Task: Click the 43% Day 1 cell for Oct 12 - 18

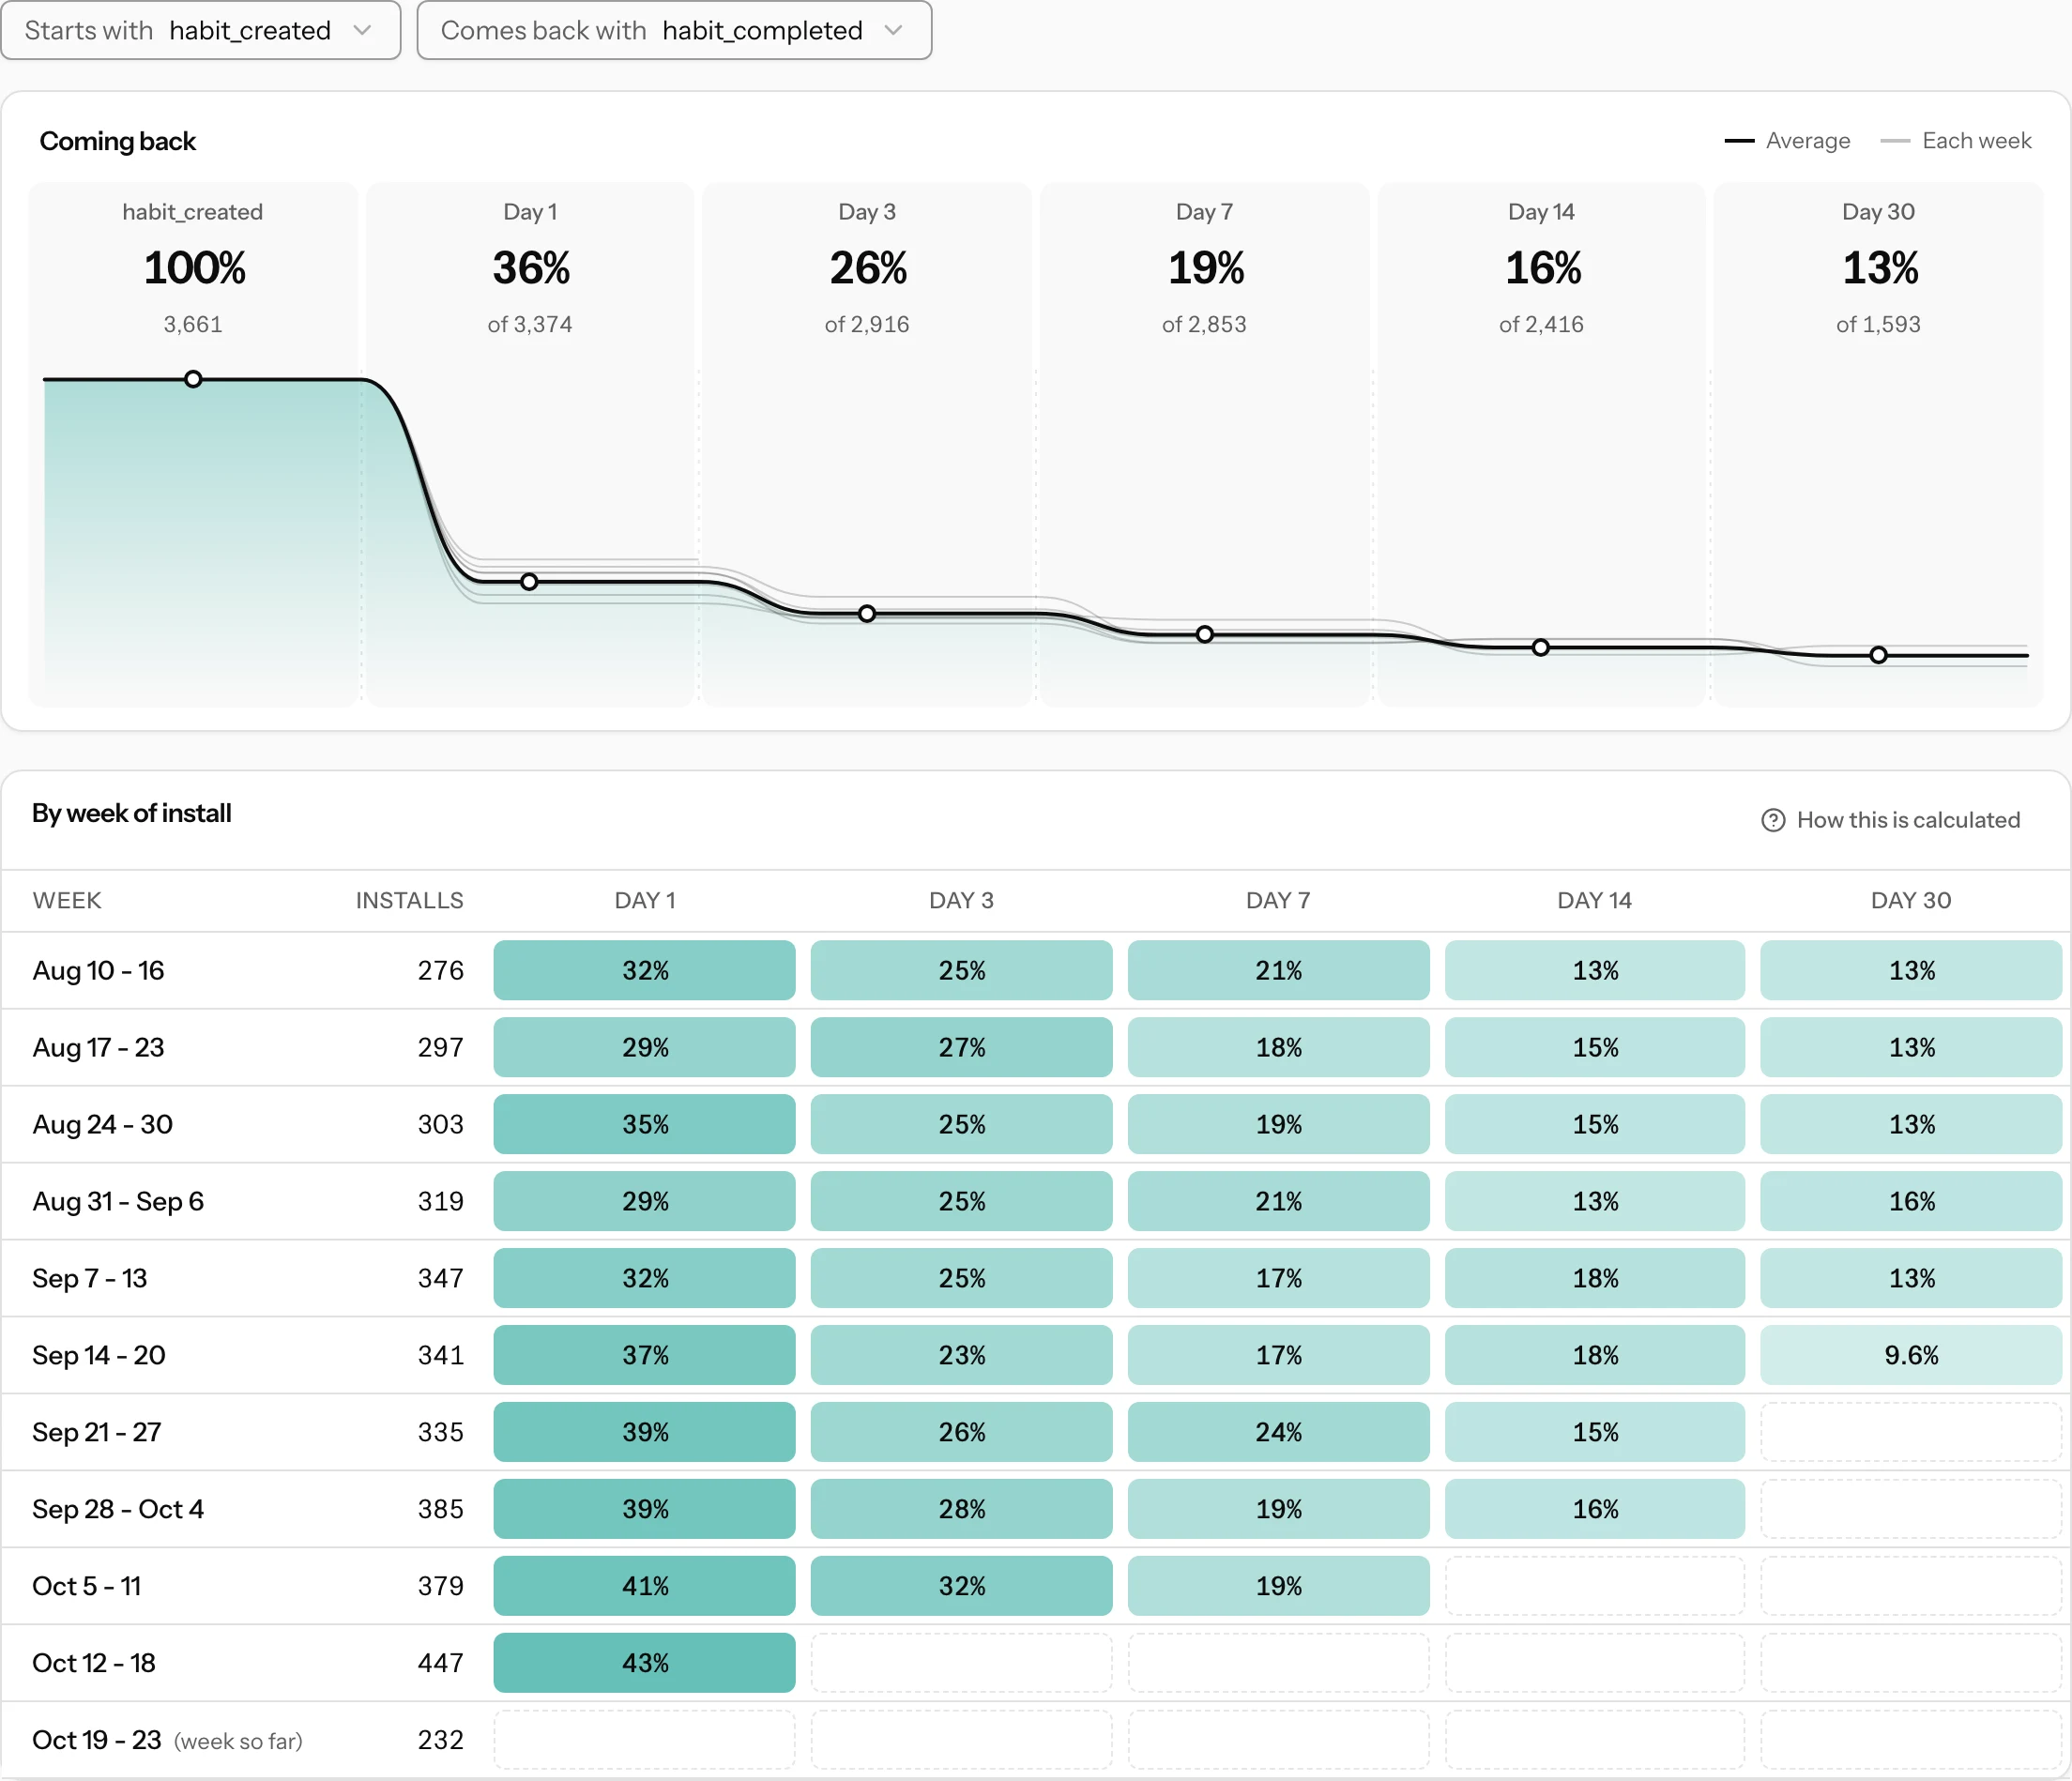Action: click(x=645, y=1663)
